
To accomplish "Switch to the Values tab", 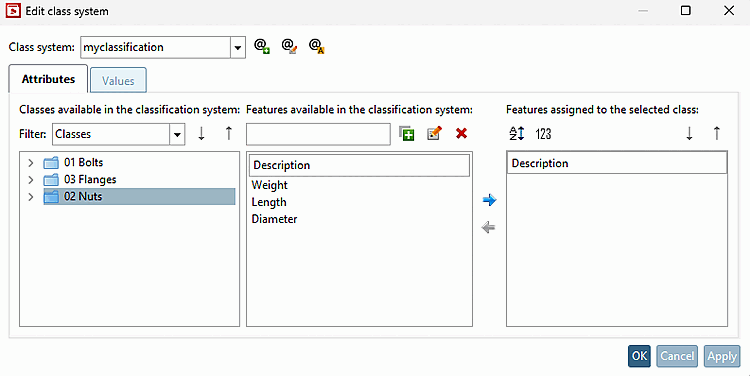I will (x=118, y=80).
